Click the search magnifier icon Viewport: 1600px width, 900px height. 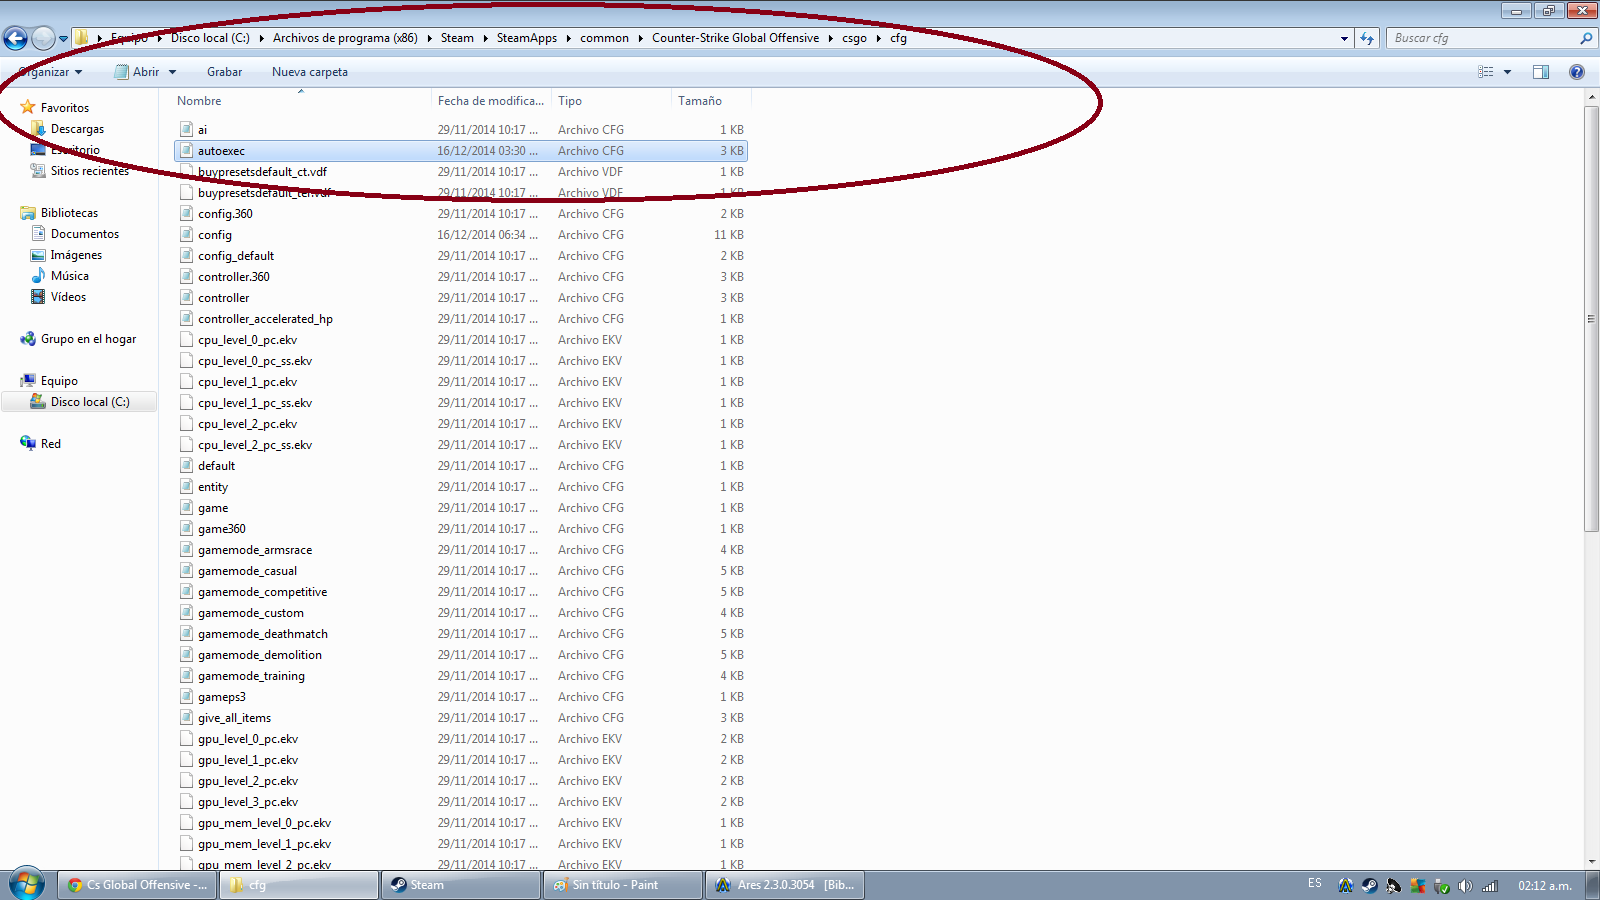point(1586,38)
